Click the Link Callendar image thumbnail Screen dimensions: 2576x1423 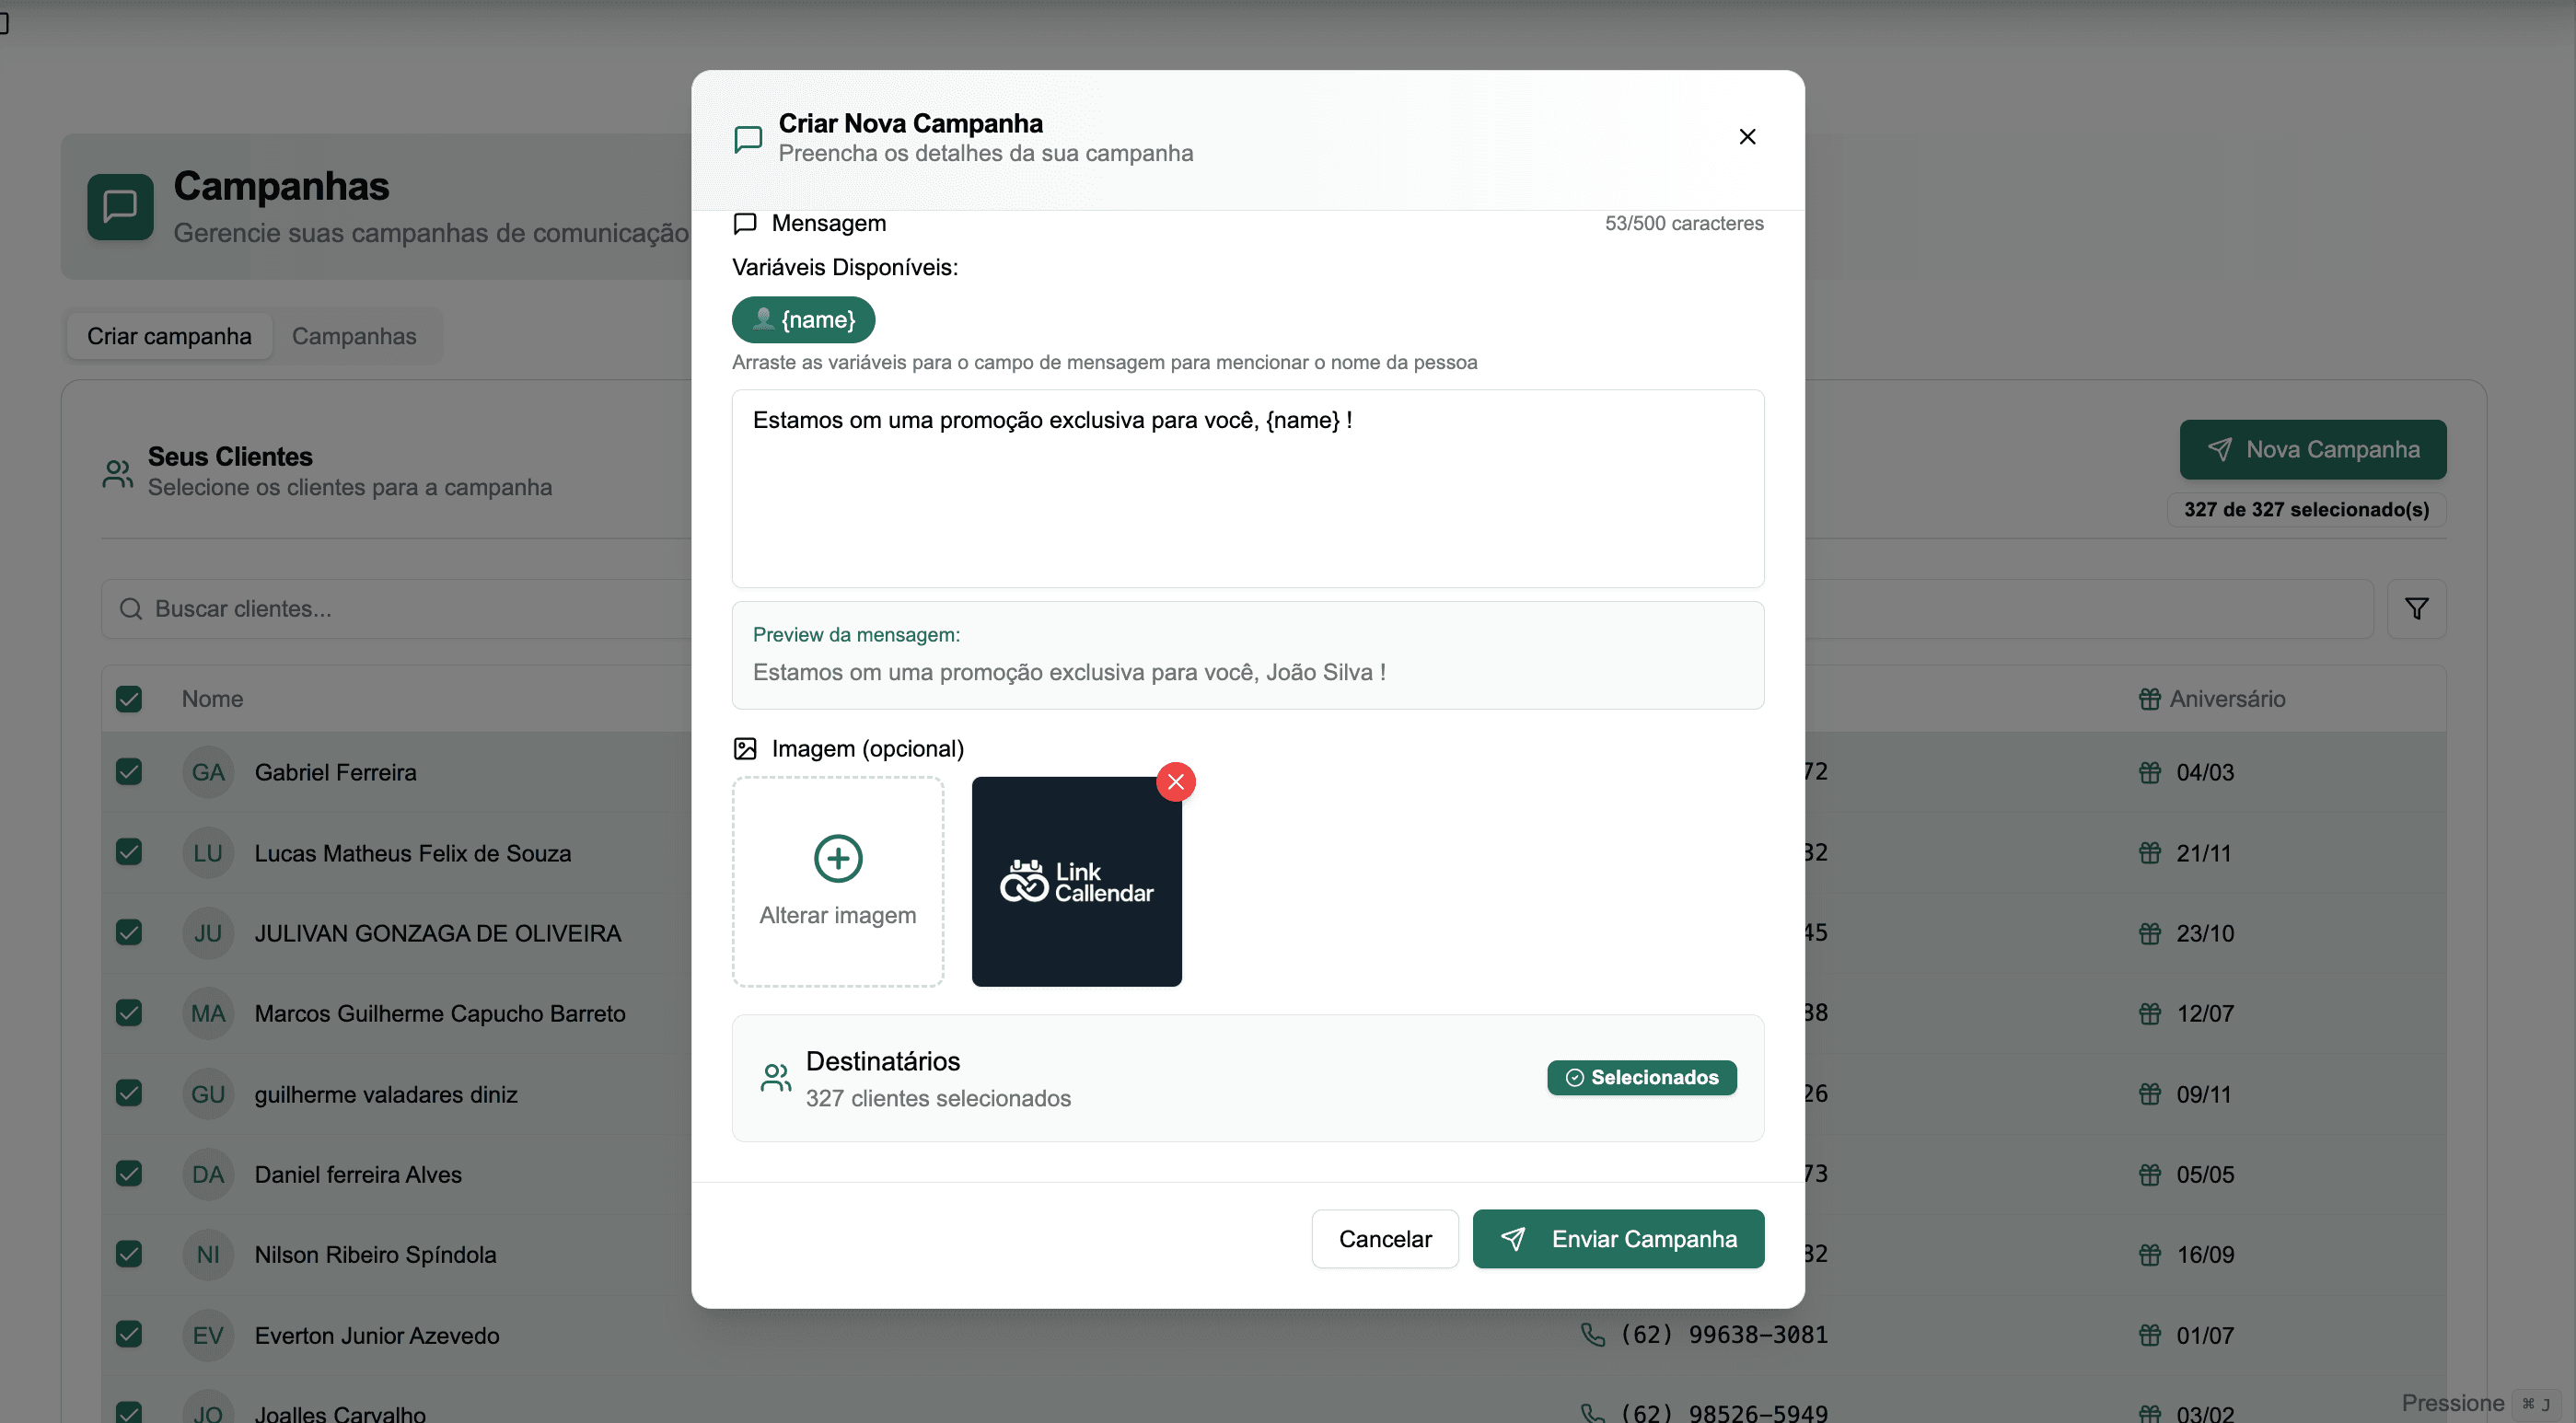point(1076,881)
